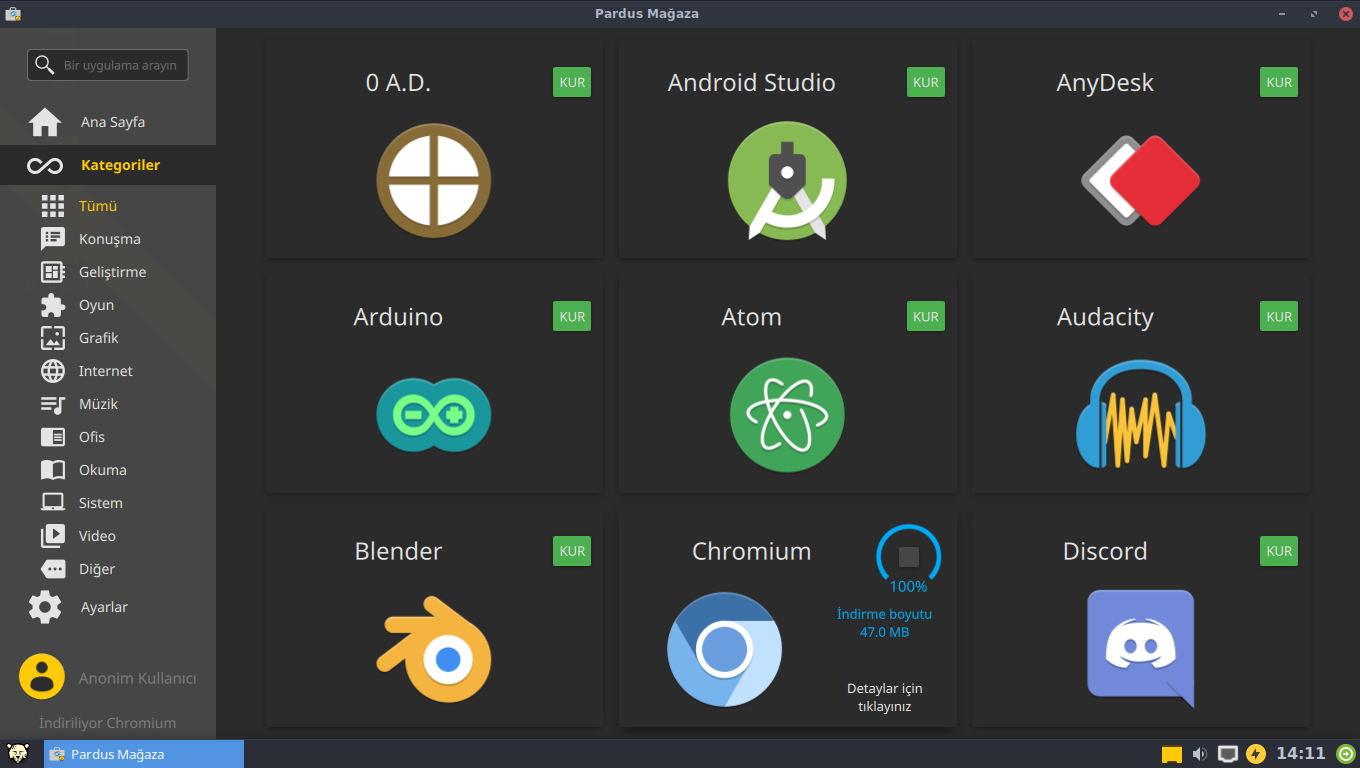Screen dimensions: 1360x768
Task: Open the Konuşma category label
Action: click(110, 239)
